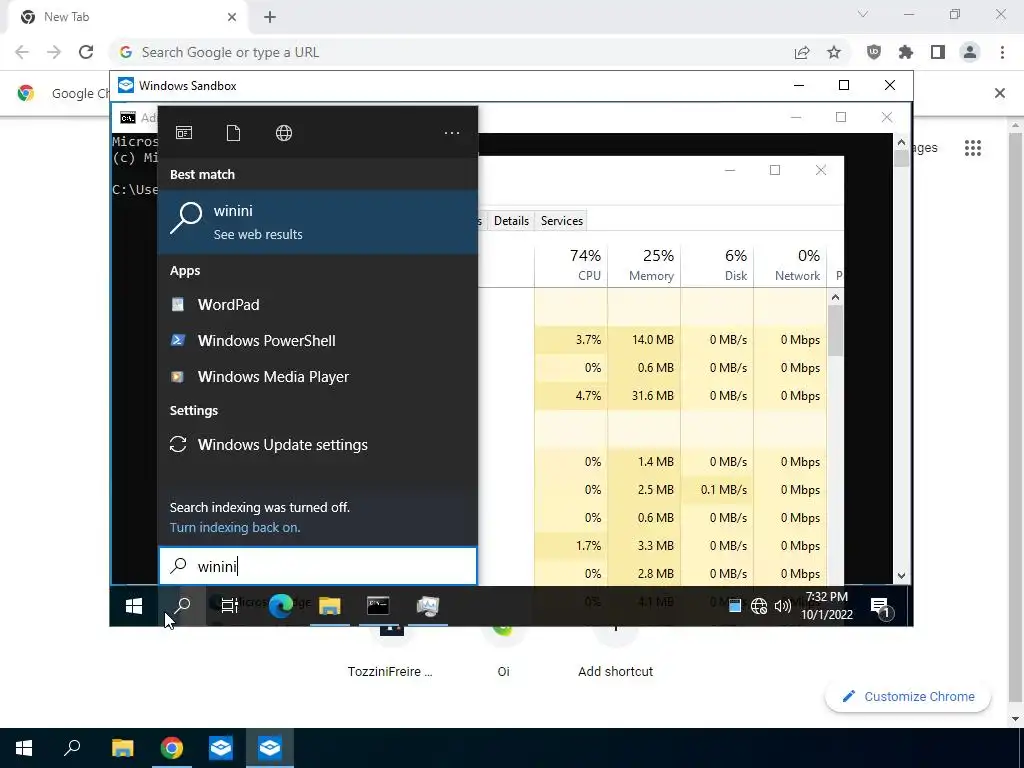Open the TozziniFreire shortcut
1024x768 pixels.
[390, 652]
